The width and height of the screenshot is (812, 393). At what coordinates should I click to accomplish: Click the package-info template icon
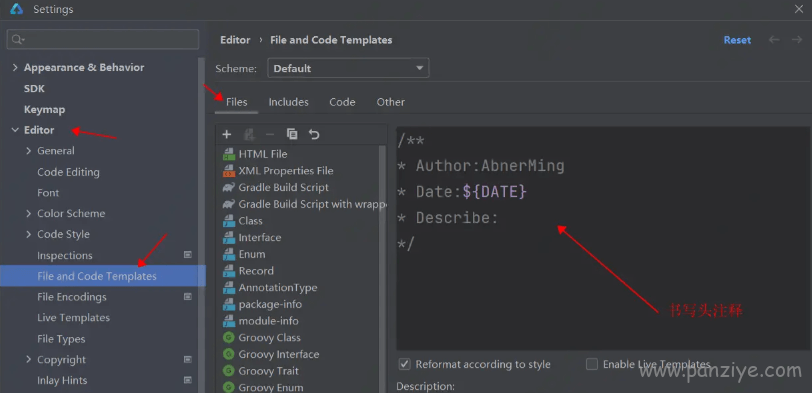click(228, 304)
